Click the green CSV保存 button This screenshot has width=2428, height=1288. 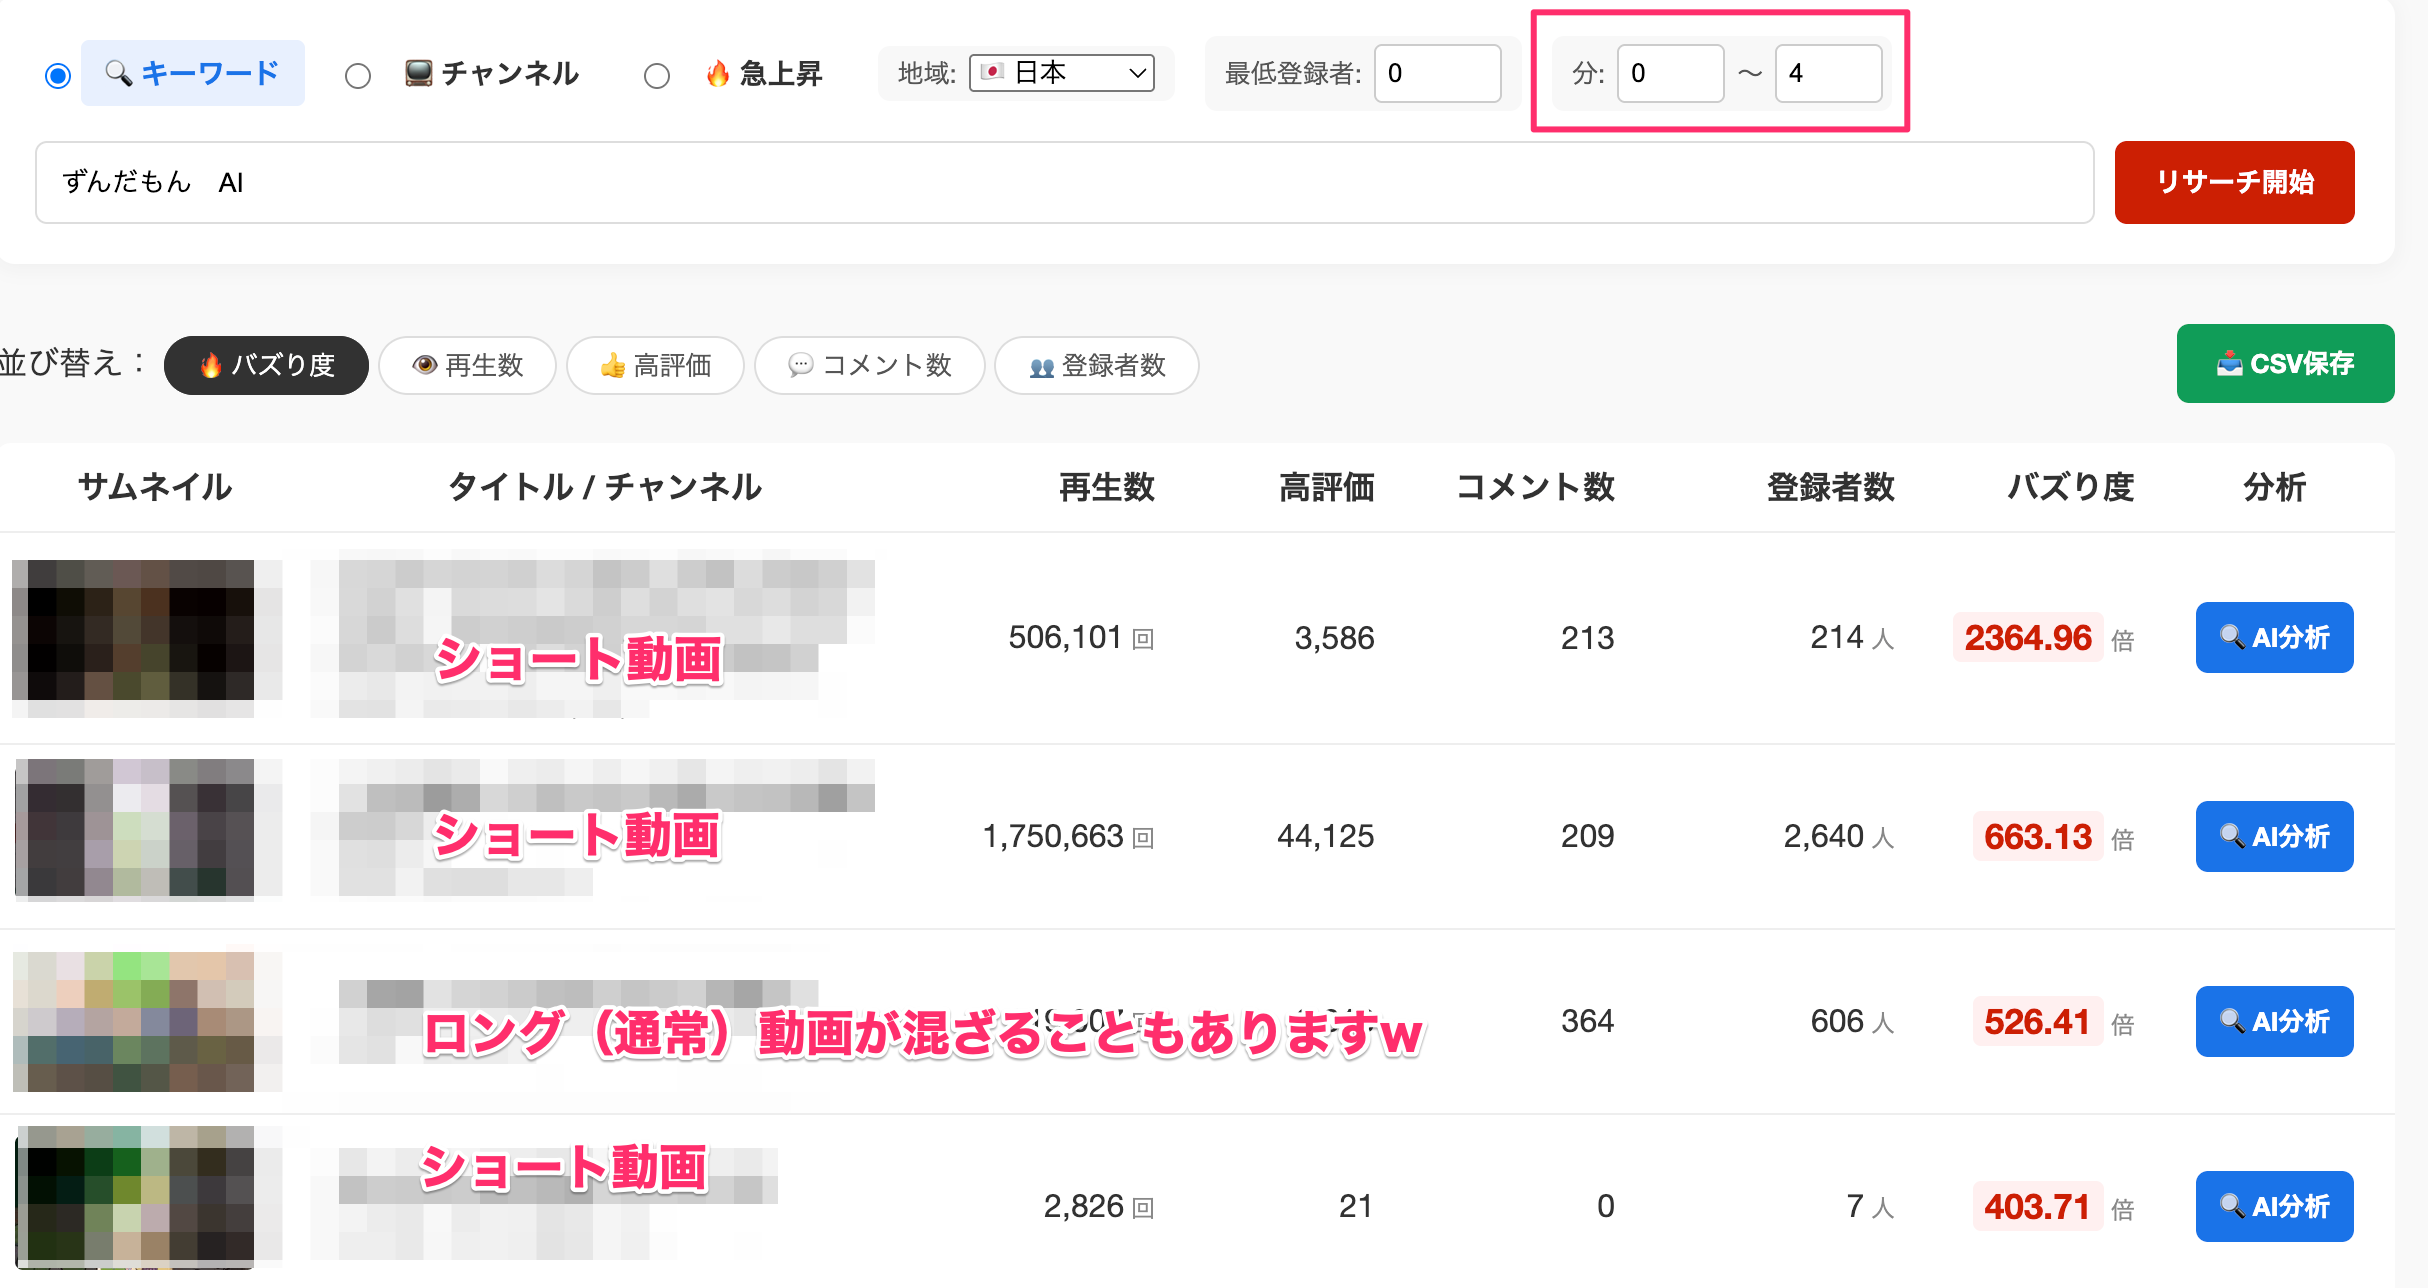tap(2285, 363)
